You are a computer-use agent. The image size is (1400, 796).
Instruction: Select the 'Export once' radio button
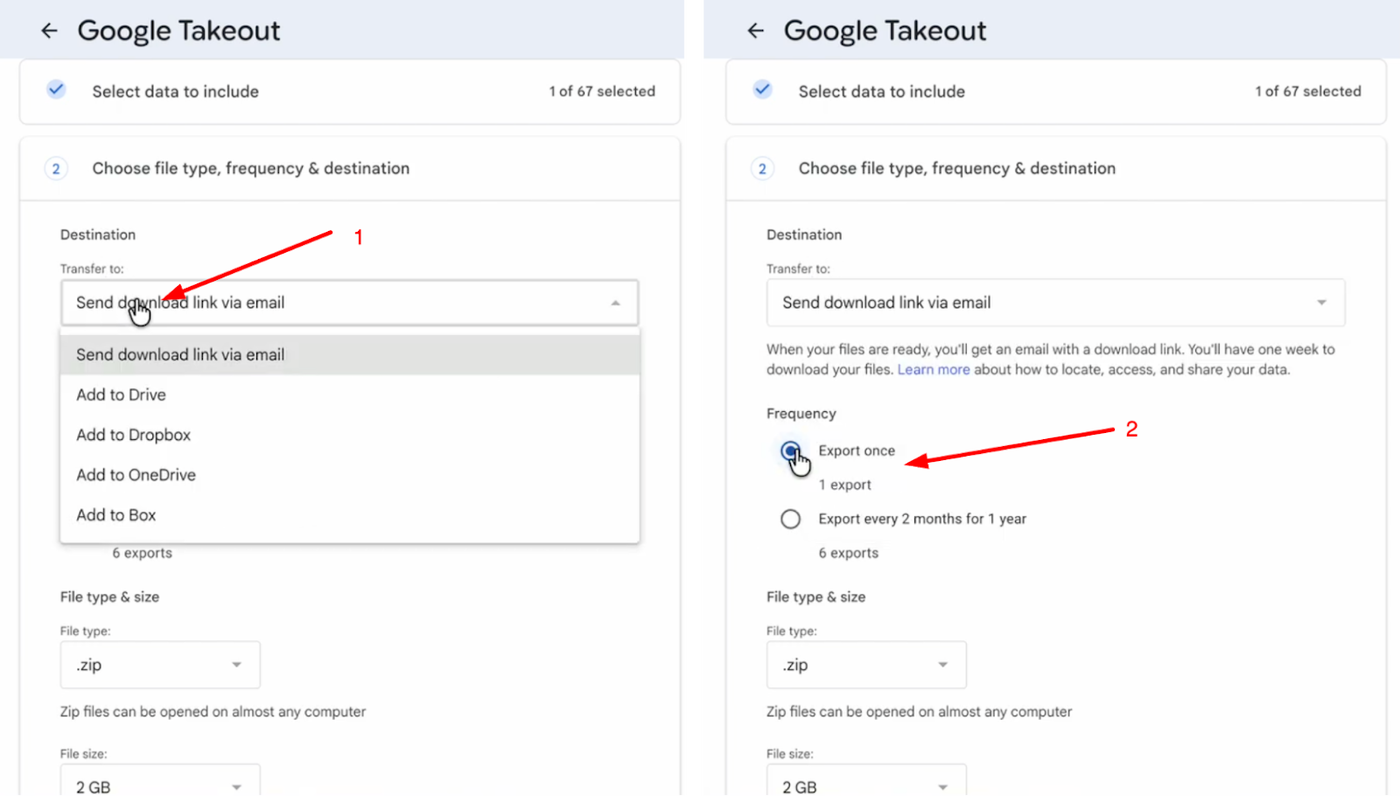click(x=791, y=451)
